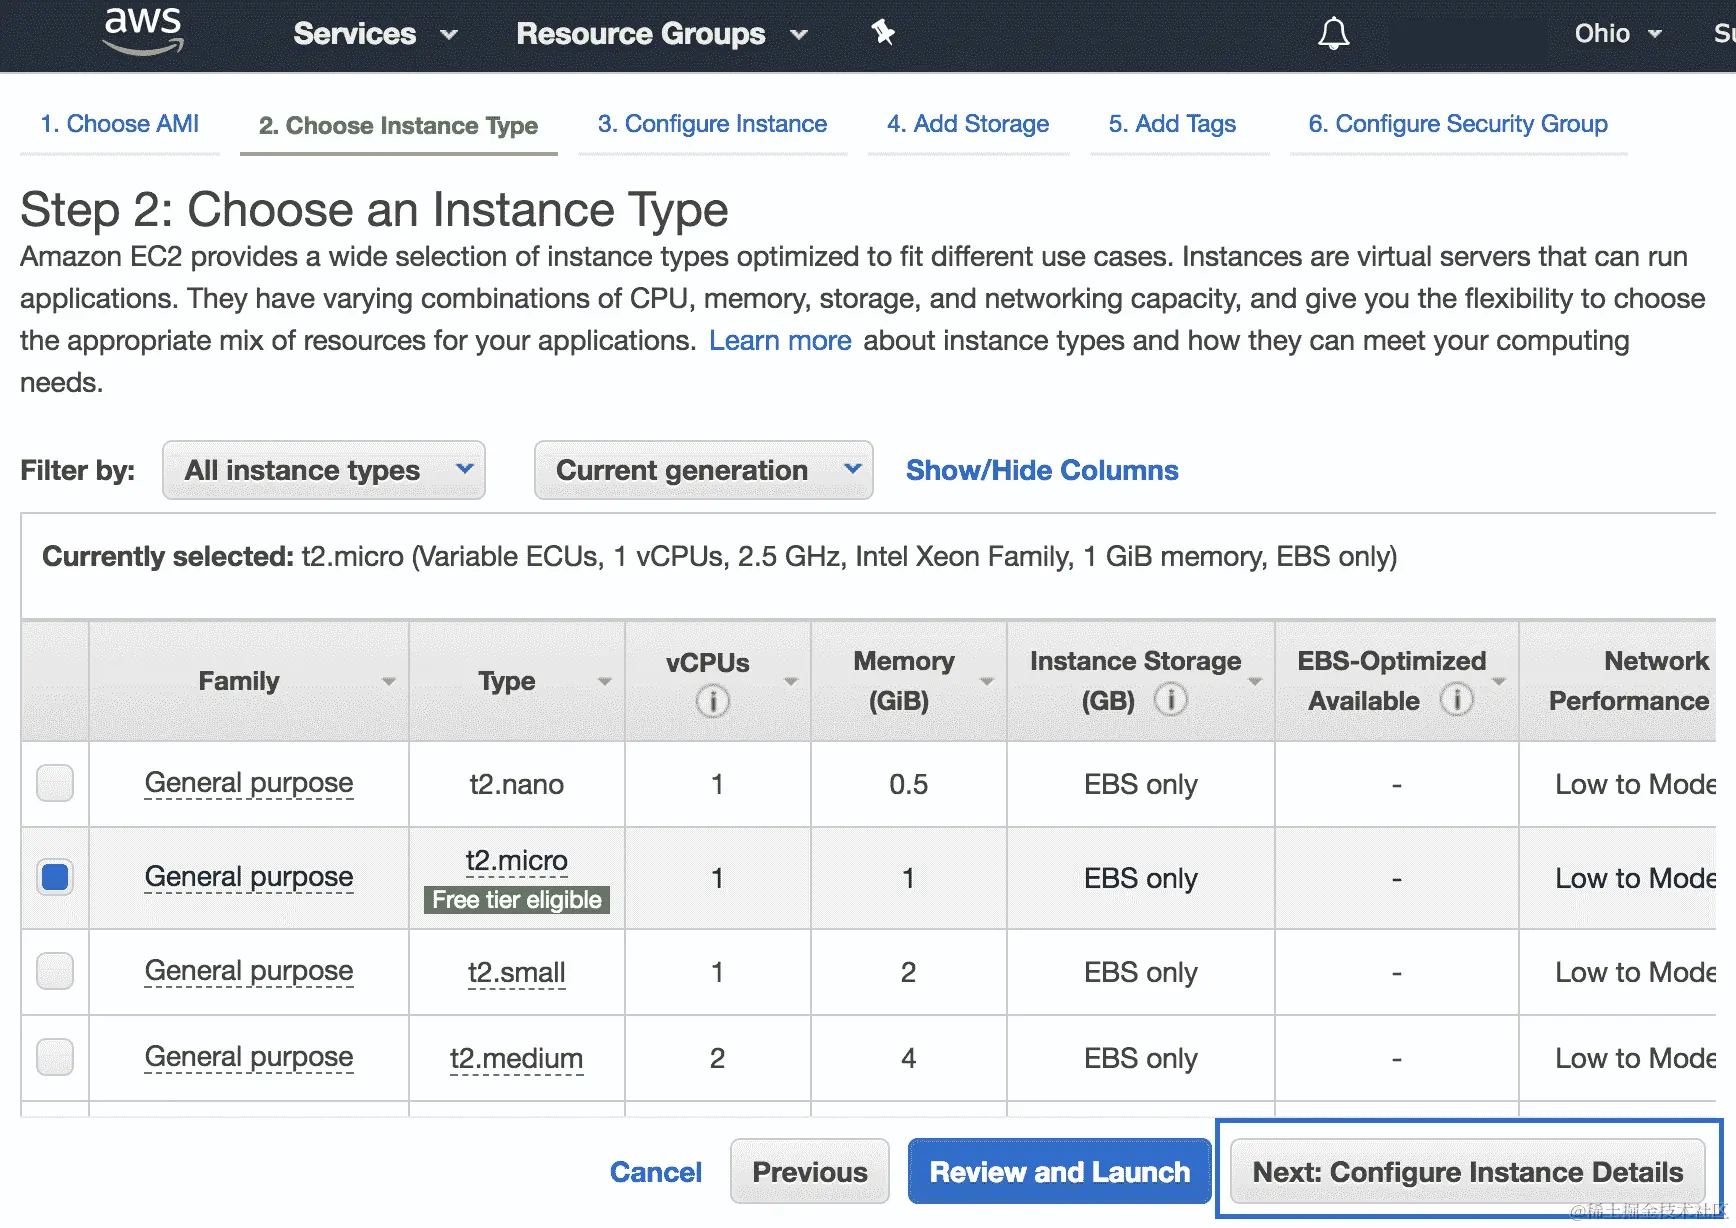Sort by the Type column arrow

(x=605, y=681)
